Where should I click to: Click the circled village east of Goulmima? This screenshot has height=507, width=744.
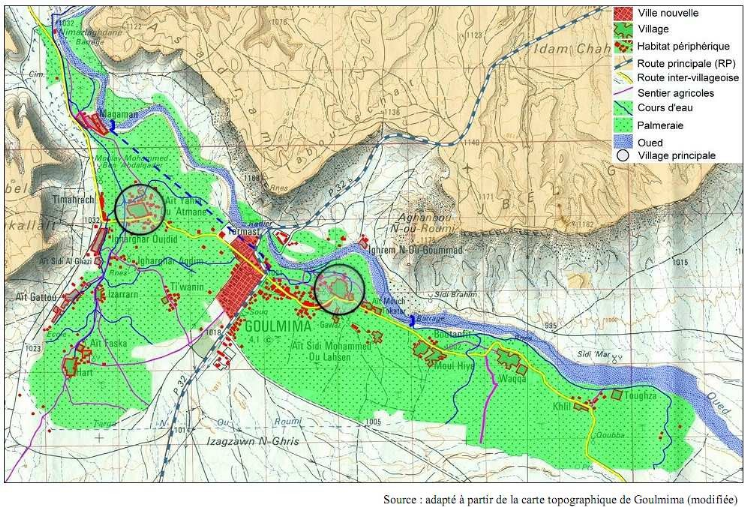coord(339,289)
